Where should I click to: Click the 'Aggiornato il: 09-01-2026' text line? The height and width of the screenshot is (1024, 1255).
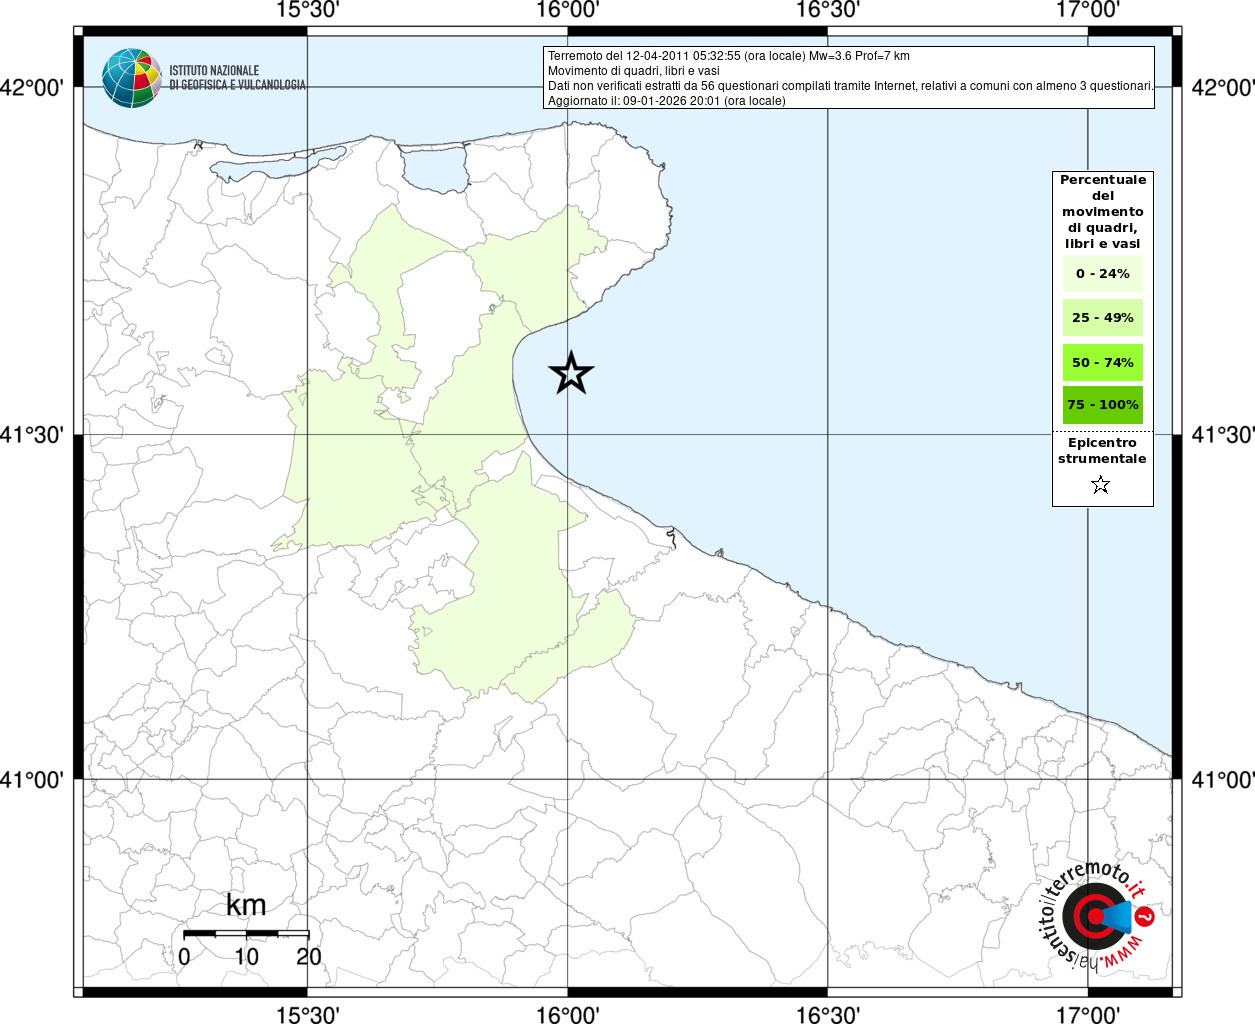[666, 101]
